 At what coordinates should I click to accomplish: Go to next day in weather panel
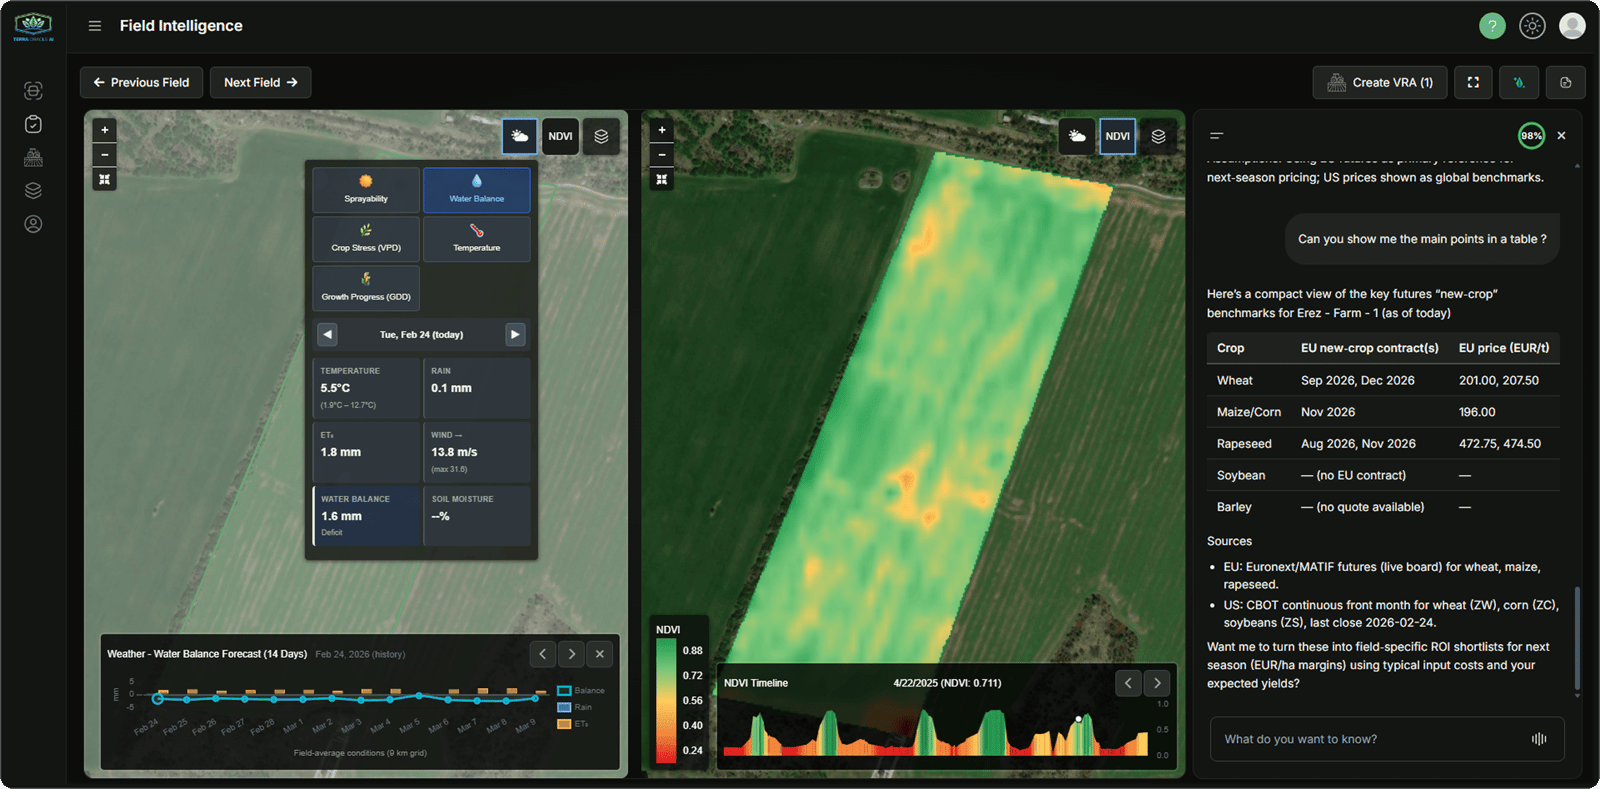coord(515,335)
